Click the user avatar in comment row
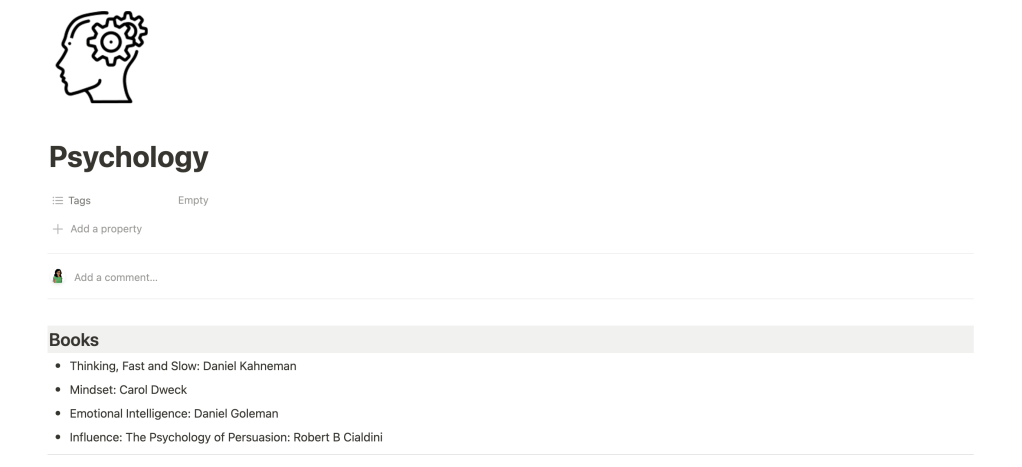The height and width of the screenshot is (467, 1022). tap(57, 277)
